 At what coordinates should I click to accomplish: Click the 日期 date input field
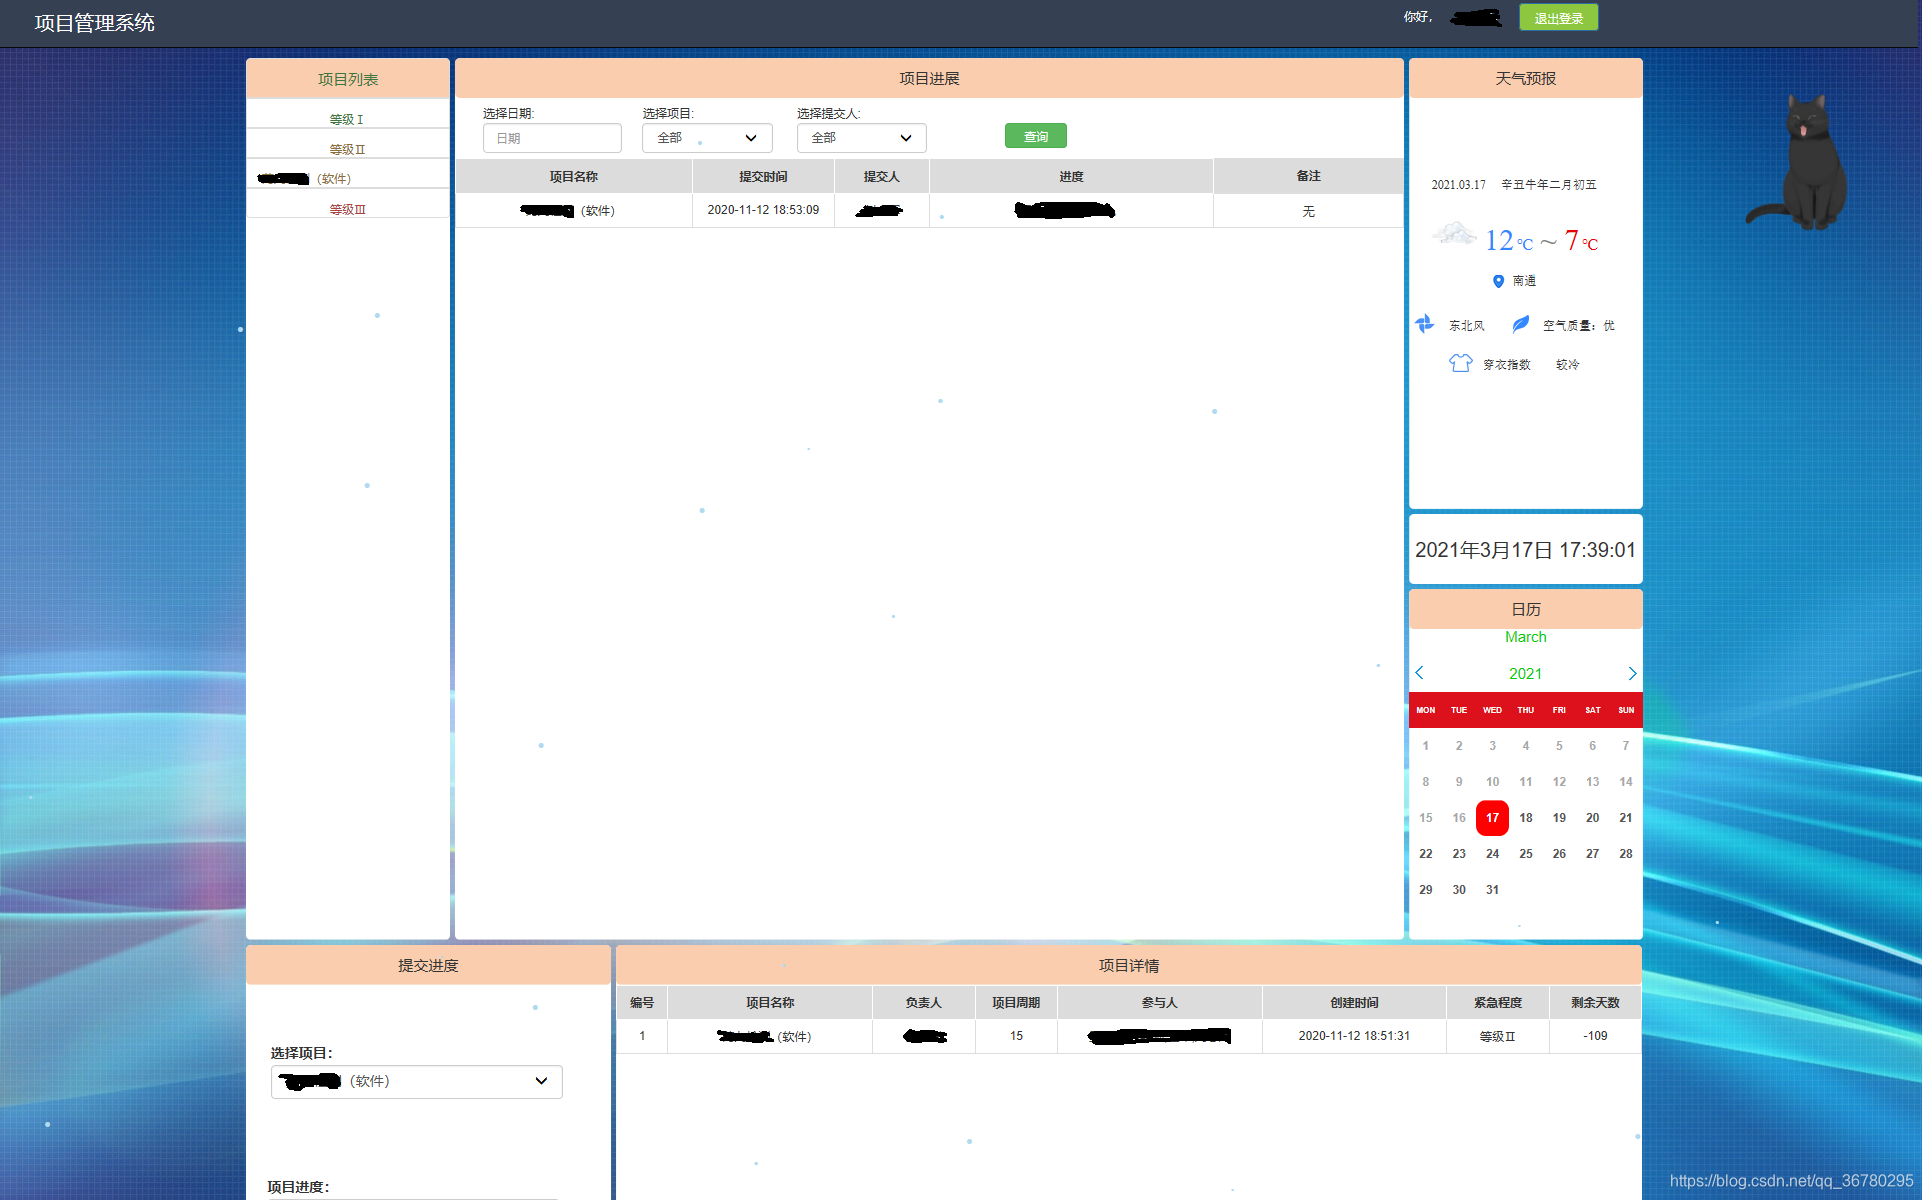click(x=552, y=138)
